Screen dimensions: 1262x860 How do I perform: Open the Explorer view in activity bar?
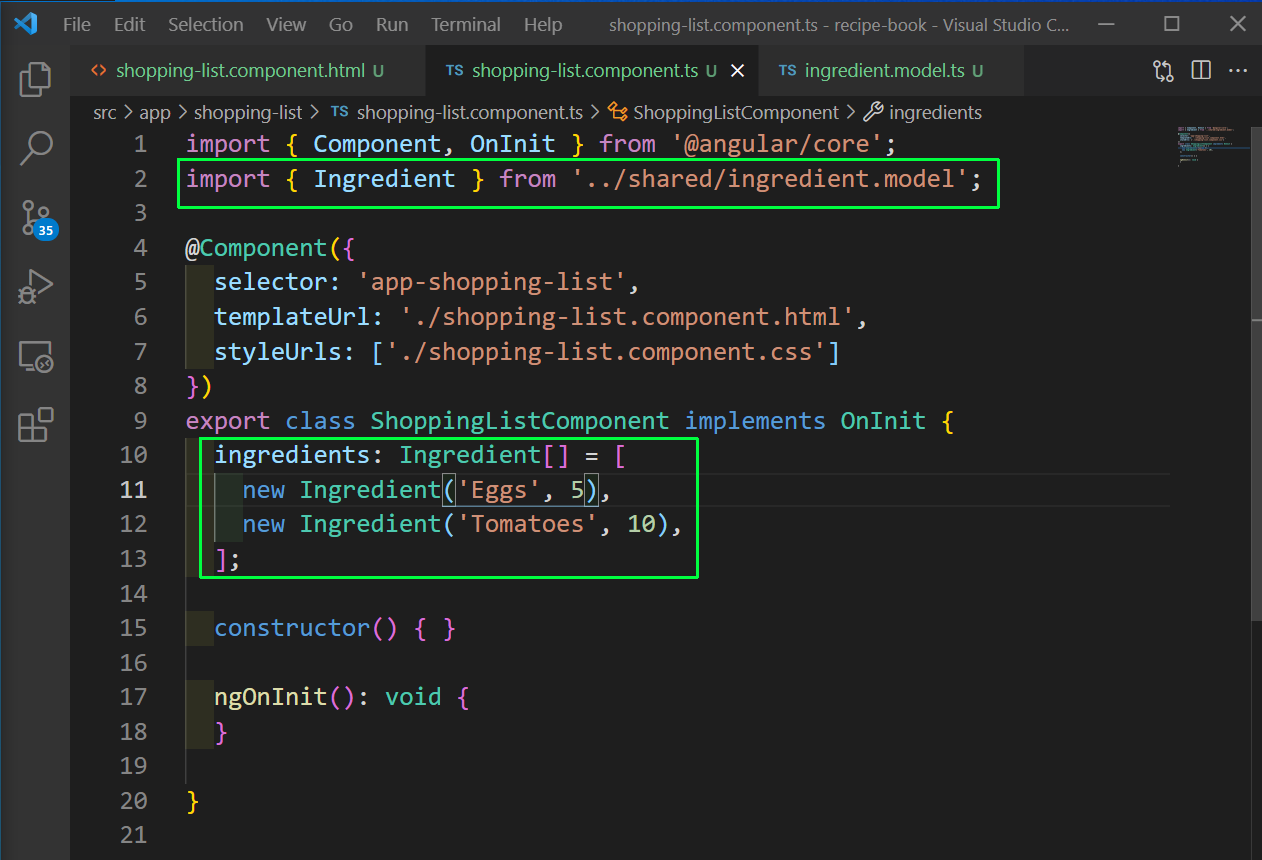click(35, 79)
